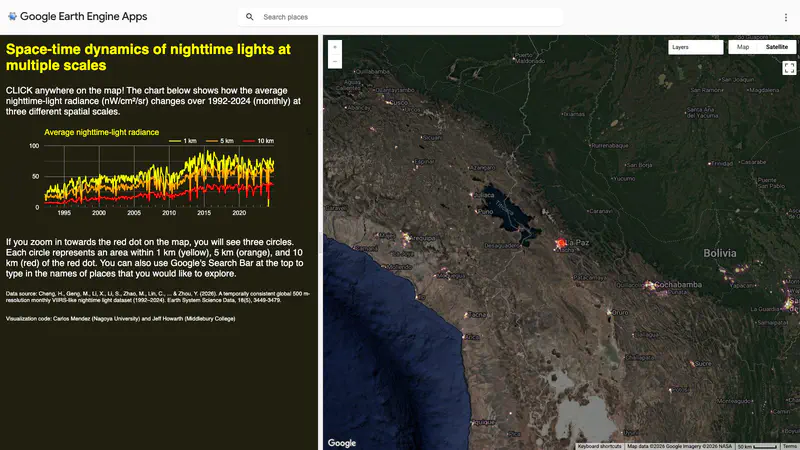Click the nighttime-light radiance chart area
Image resolution: width=800 pixels, height=450 pixels.
point(159,176)
